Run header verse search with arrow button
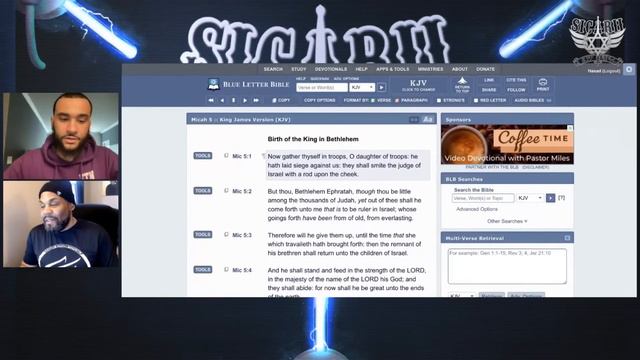 382,87
